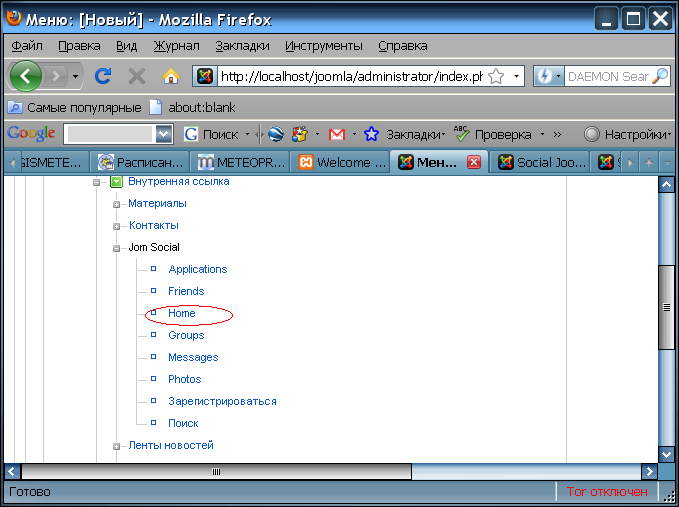The image size is (679, 507).
Task: Open the Инструменты menu
Action: click(323, 45)
